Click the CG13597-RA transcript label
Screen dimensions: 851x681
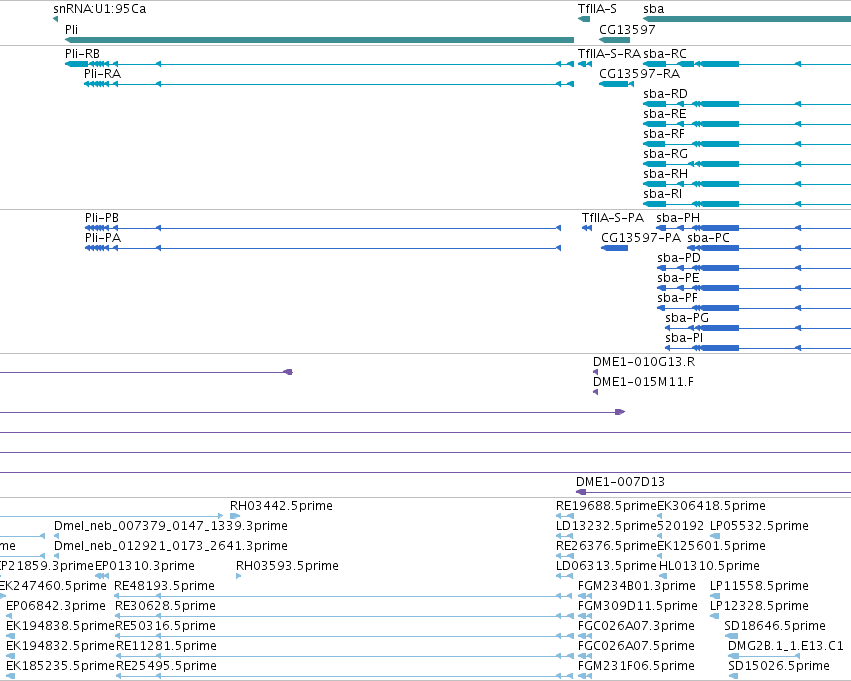pos(639,74)
